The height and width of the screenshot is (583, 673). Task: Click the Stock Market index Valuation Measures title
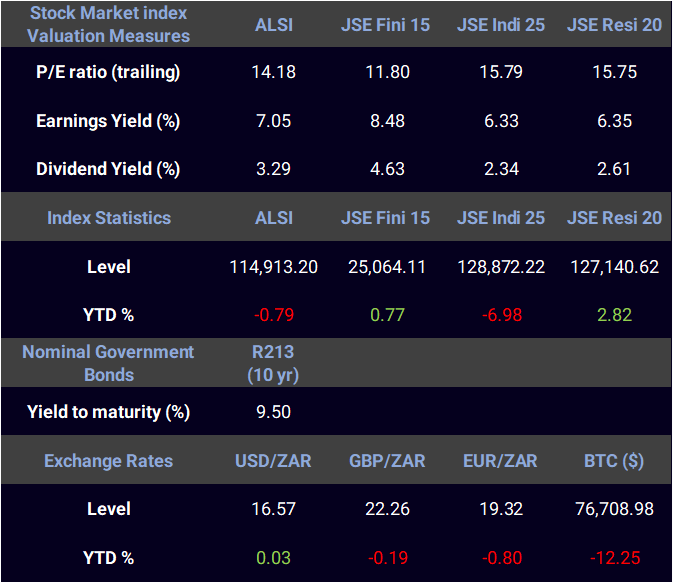[108, 24]
